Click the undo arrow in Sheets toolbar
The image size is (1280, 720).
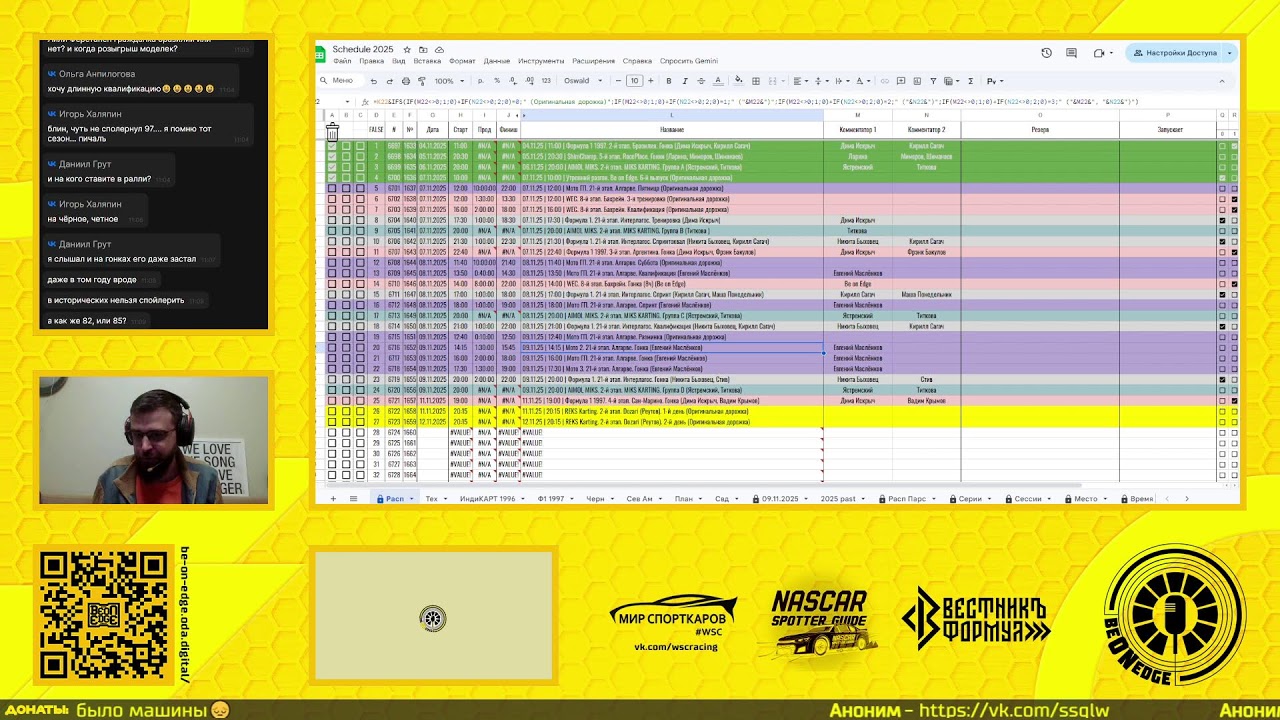pyautogui.click(x=373, y=81)
